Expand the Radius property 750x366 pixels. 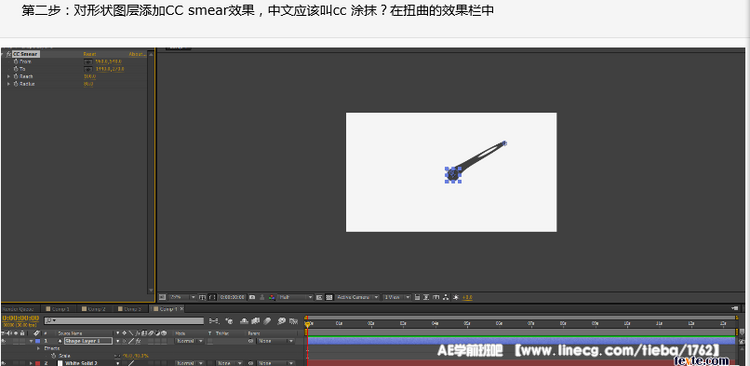click(9, 84)
